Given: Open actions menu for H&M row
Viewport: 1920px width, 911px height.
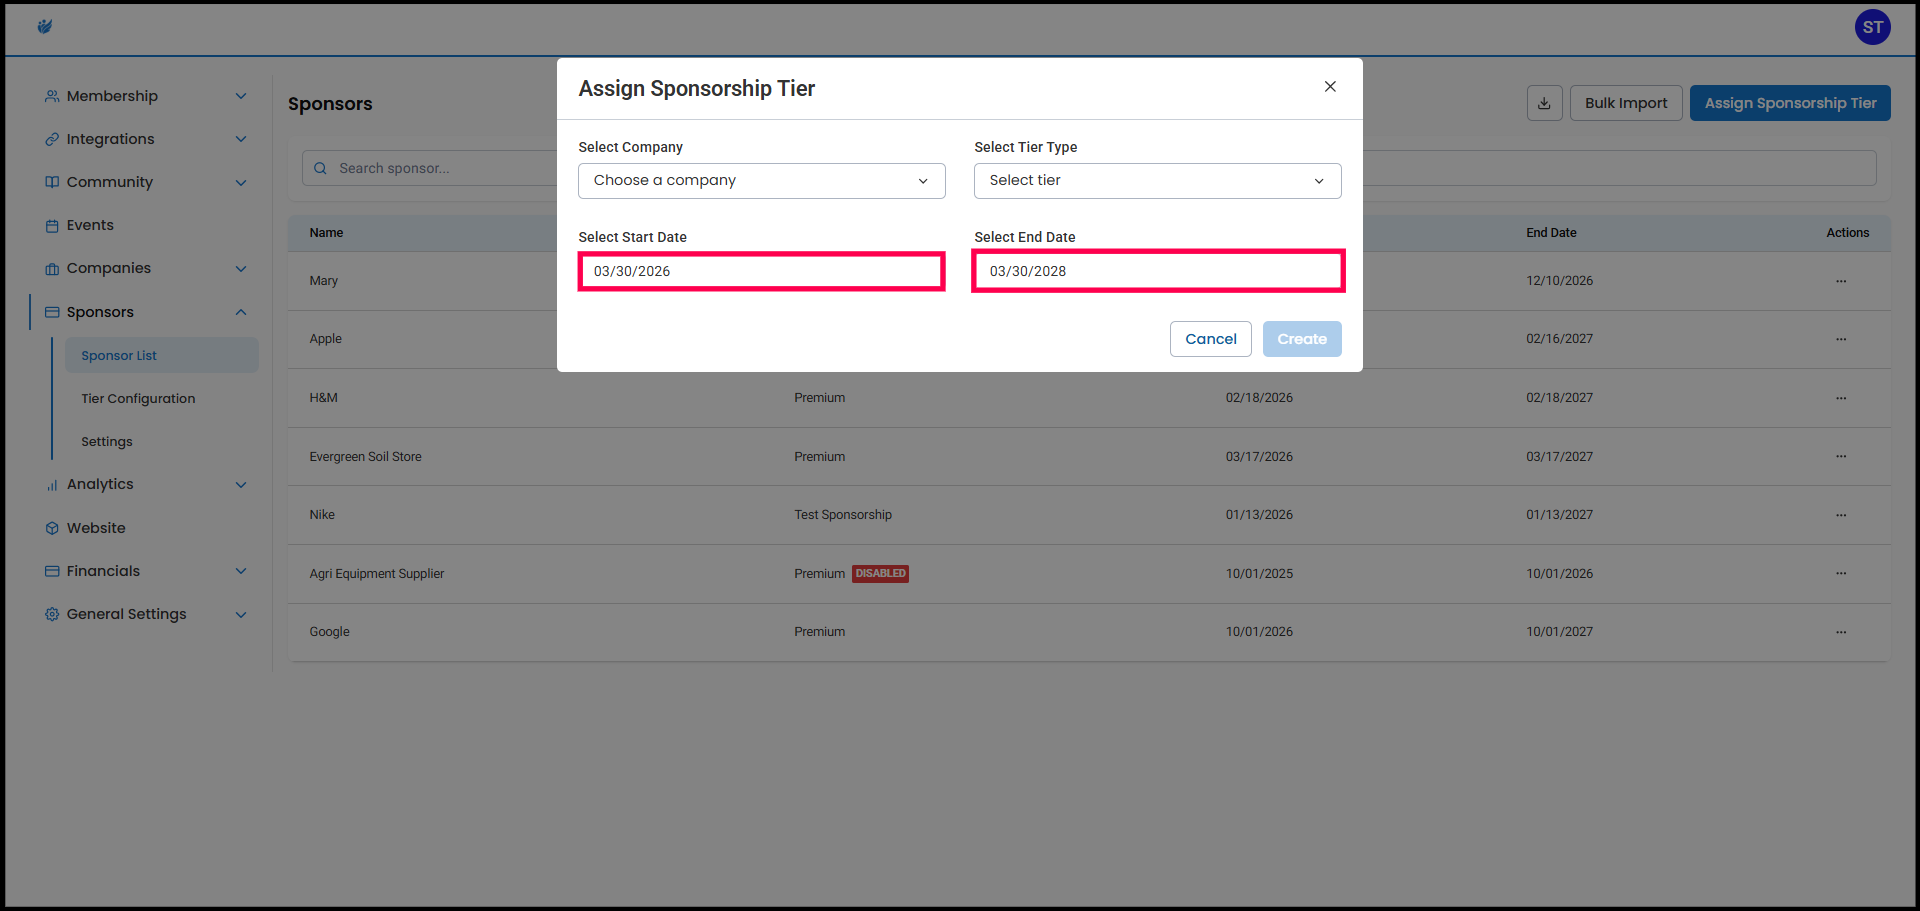Looking at the screenshot, I should click(1841, 398).
